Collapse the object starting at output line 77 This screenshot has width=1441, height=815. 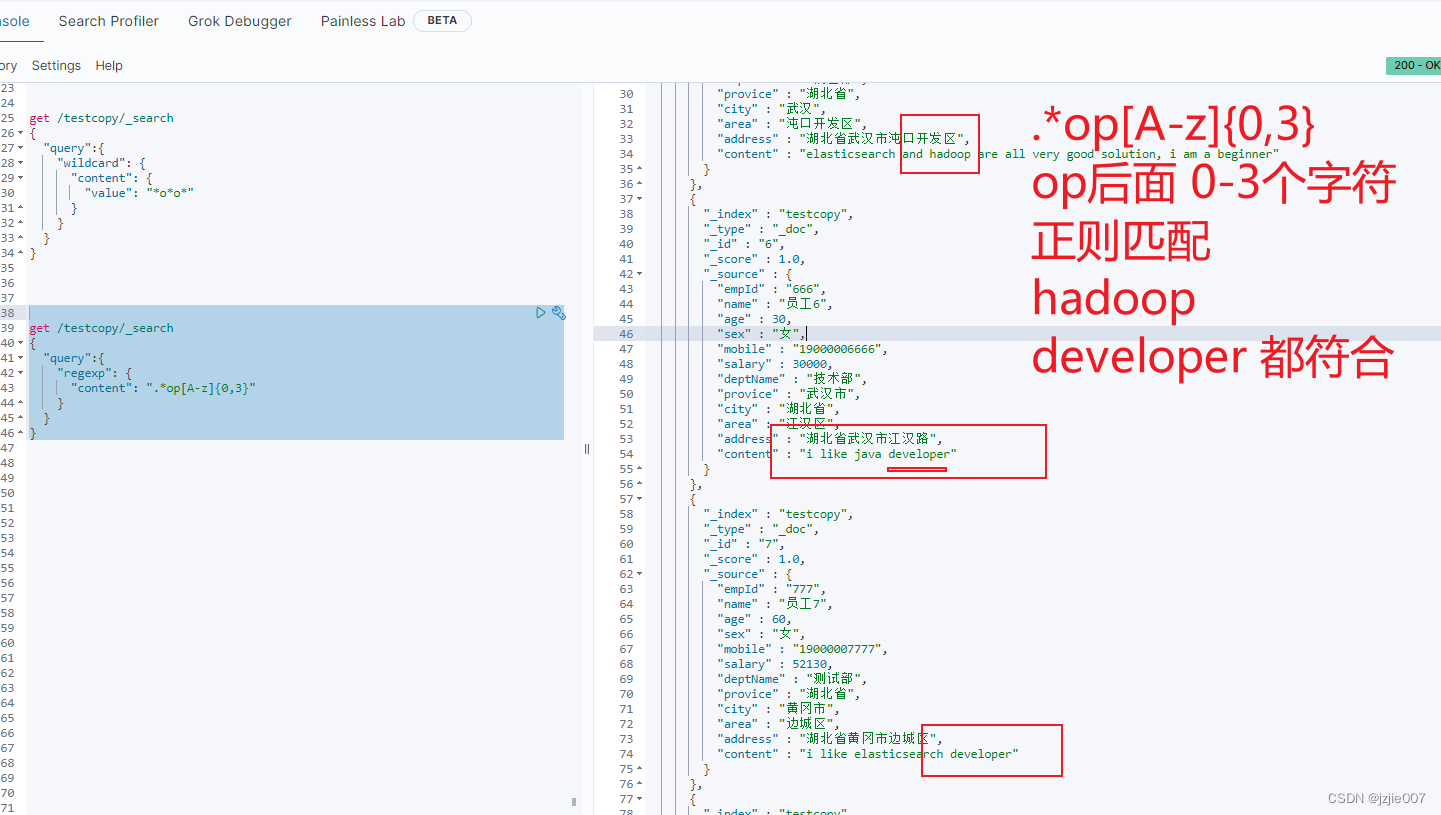[x=640, y=799]
